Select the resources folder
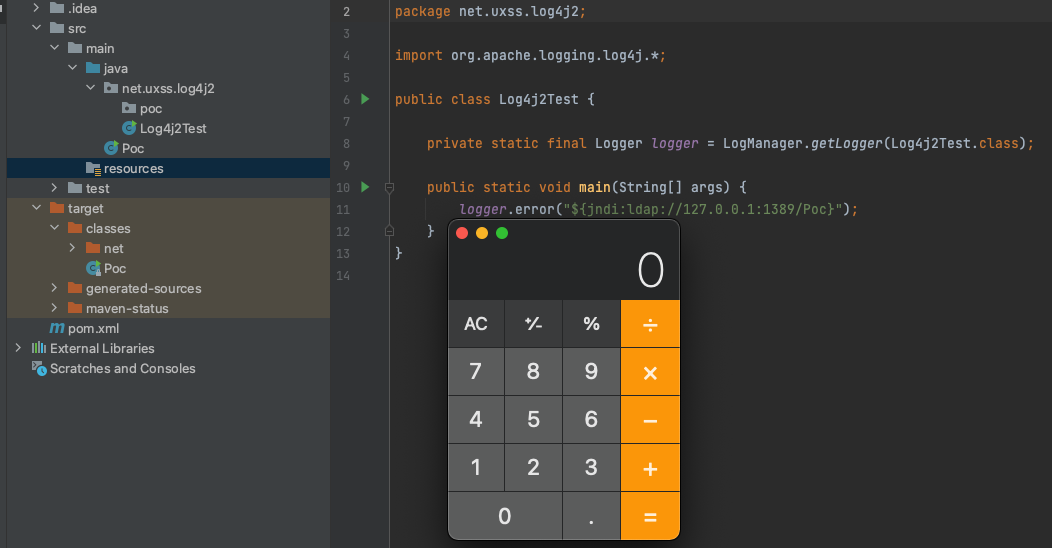The height and width of the screenshot is (548, 1052). pos(133,168)
